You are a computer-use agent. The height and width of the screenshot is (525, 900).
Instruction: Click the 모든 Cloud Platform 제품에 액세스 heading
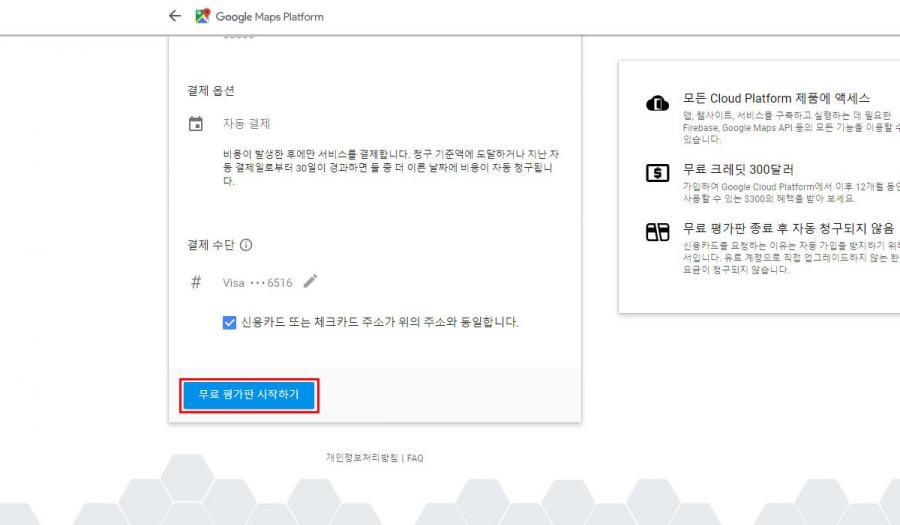[x=776, y=98]
